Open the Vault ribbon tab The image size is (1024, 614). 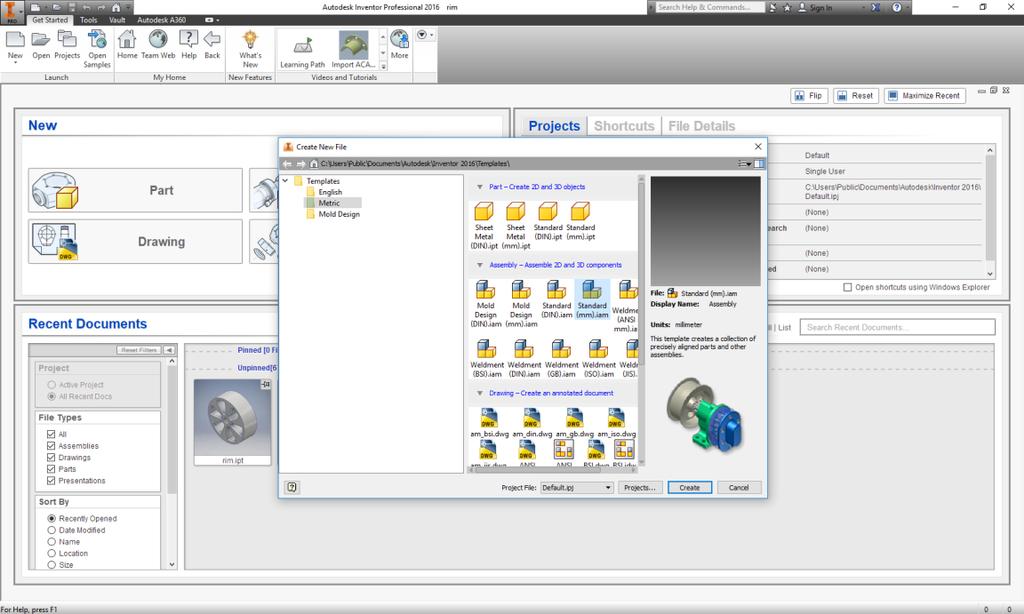point(118,20)
